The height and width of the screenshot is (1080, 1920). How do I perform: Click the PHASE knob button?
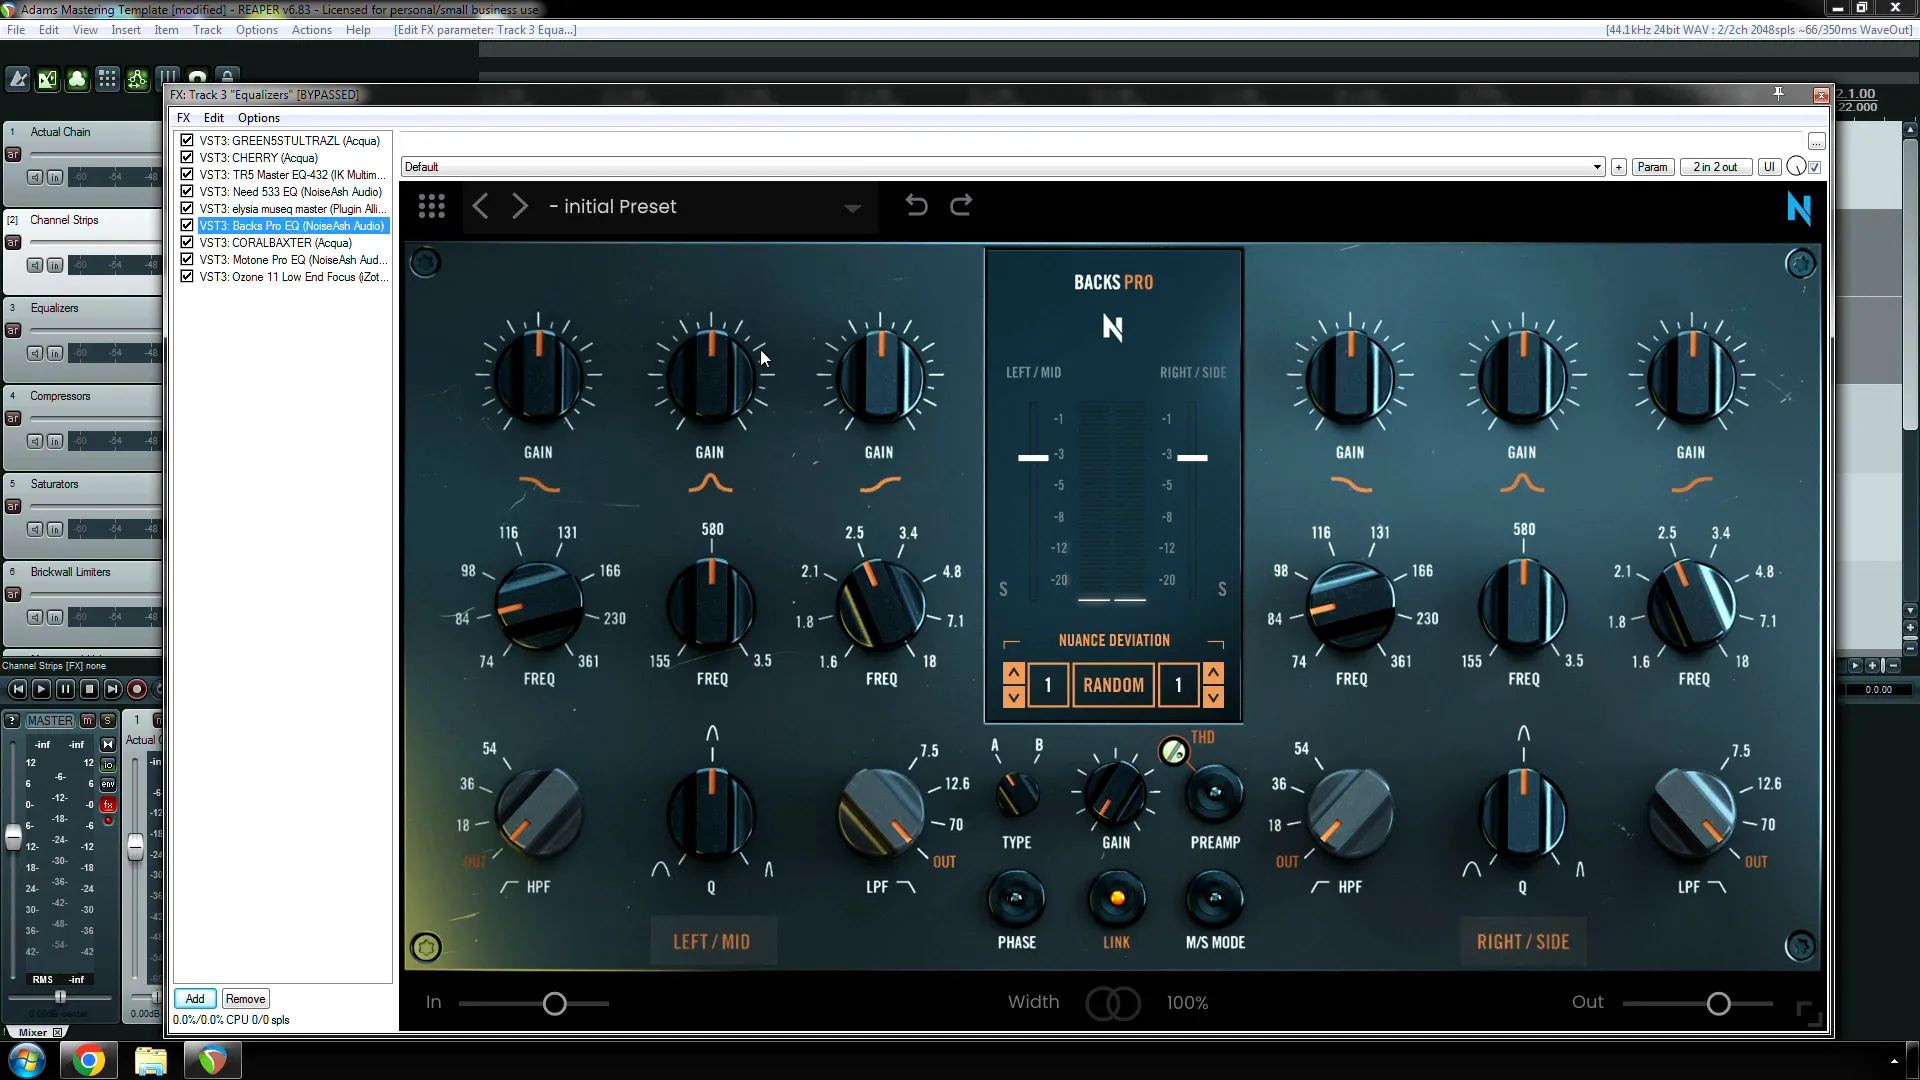(1016, 898)
